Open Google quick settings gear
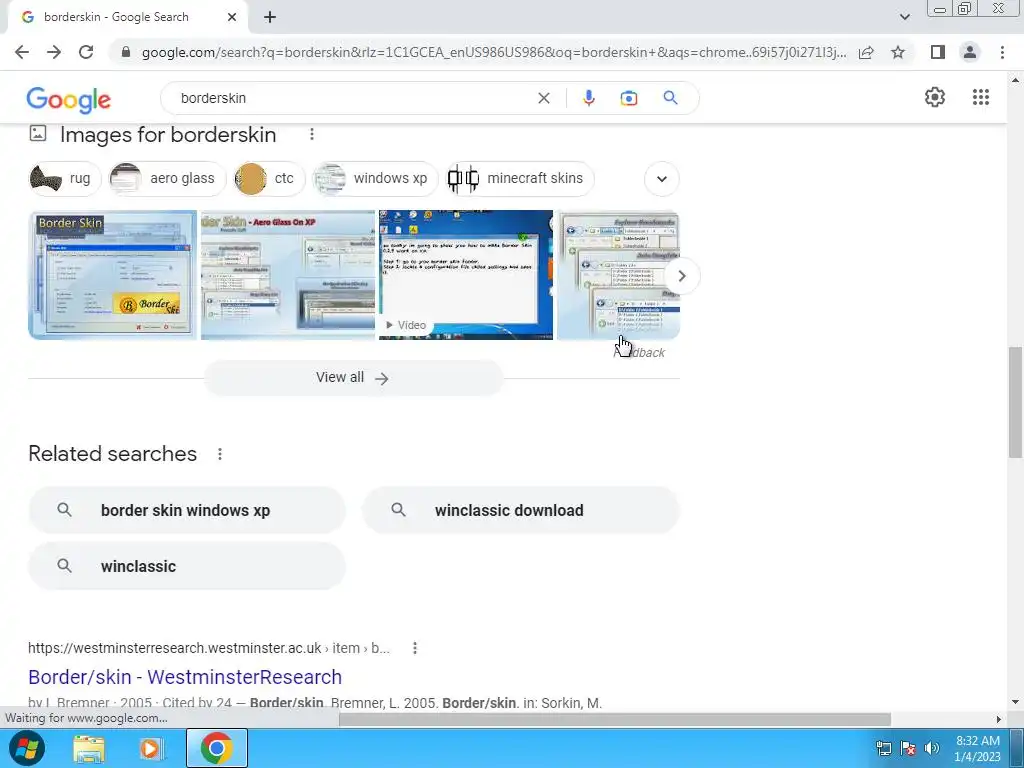 pyautogui.click(x=935, y=97)
